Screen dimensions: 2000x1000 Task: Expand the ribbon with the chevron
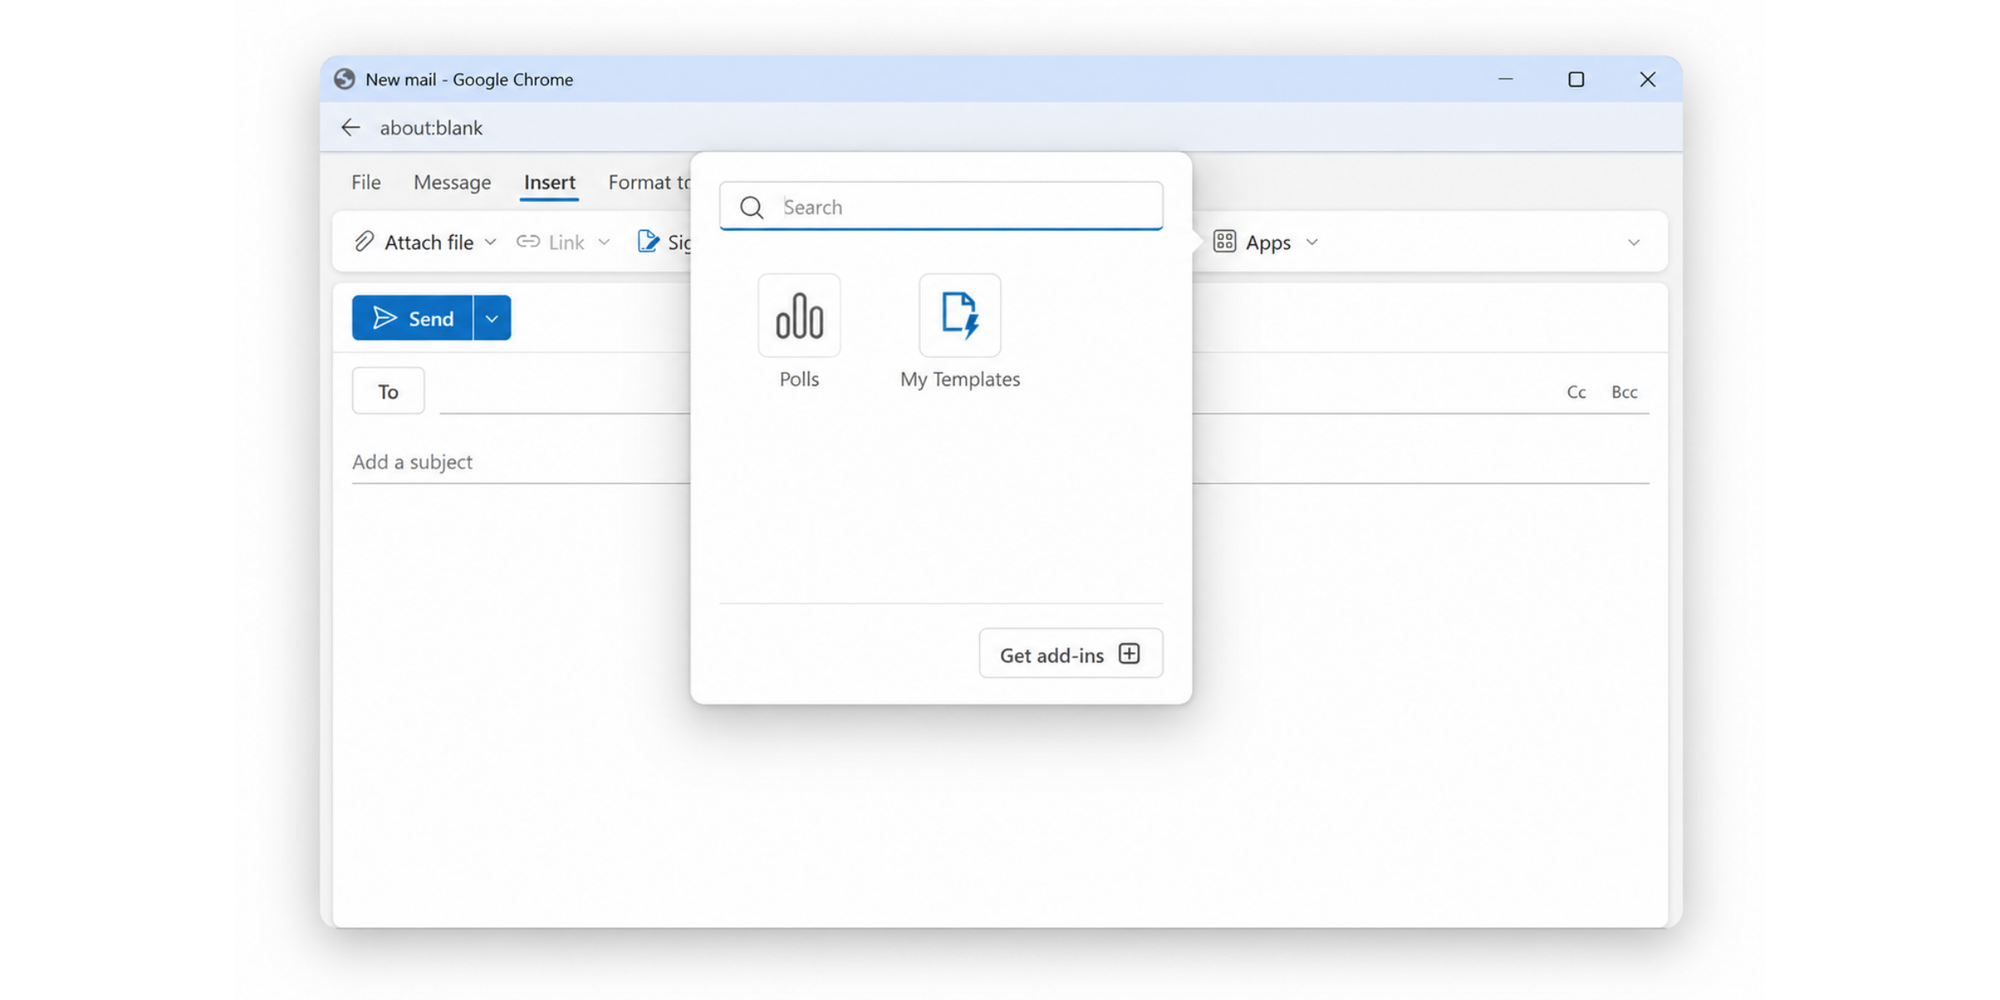1634,243
